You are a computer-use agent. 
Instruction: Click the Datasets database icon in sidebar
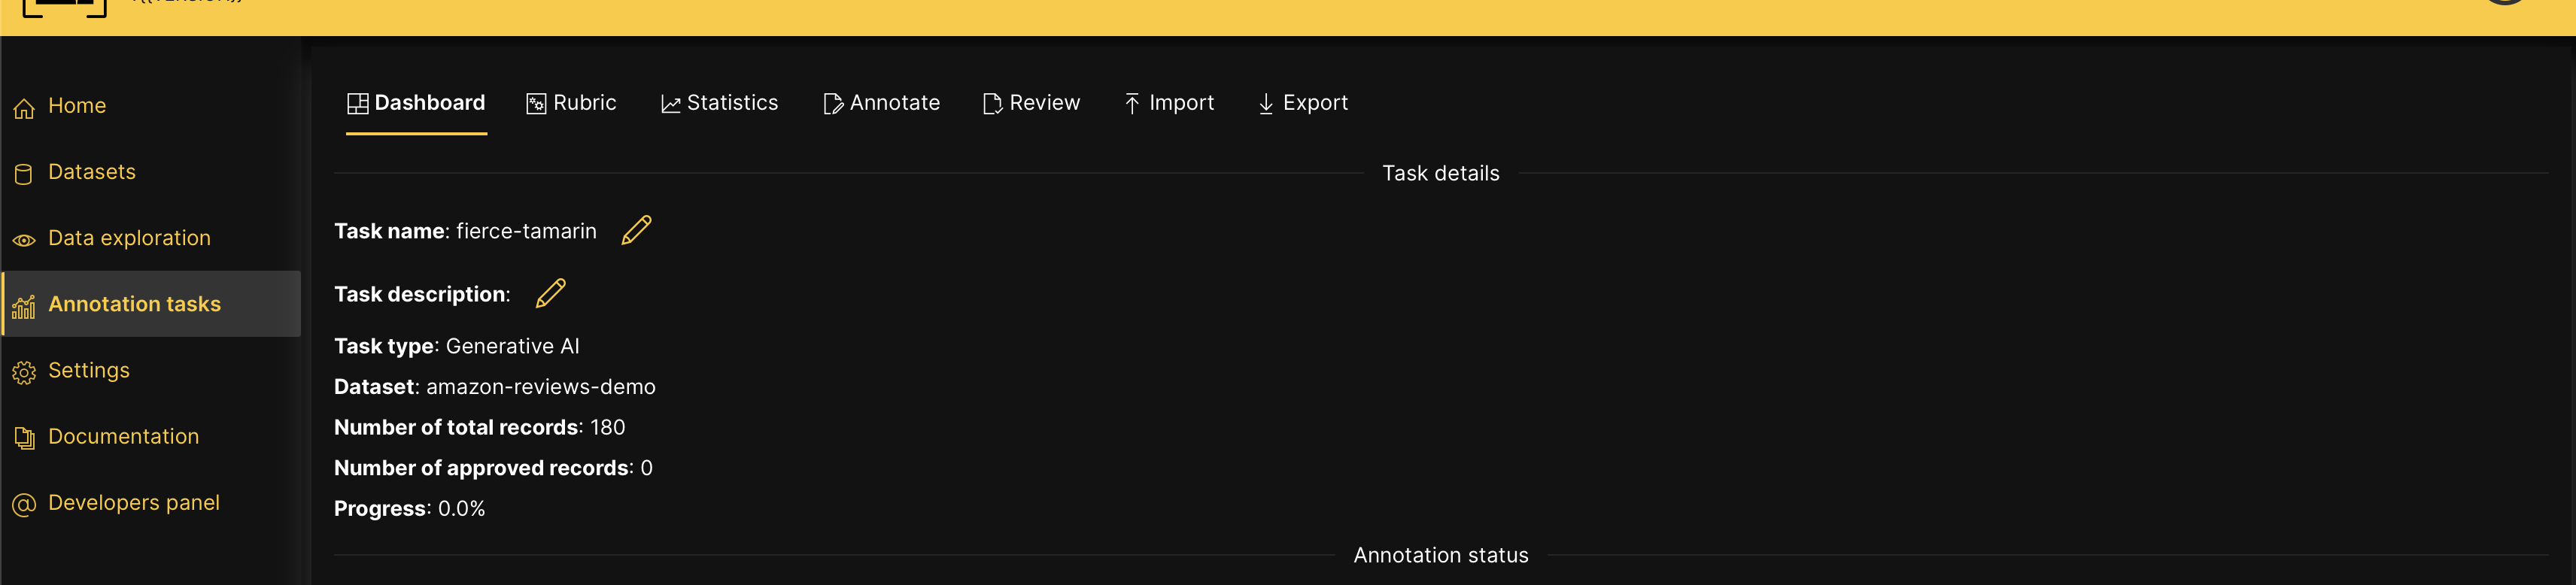coord(24,172)
